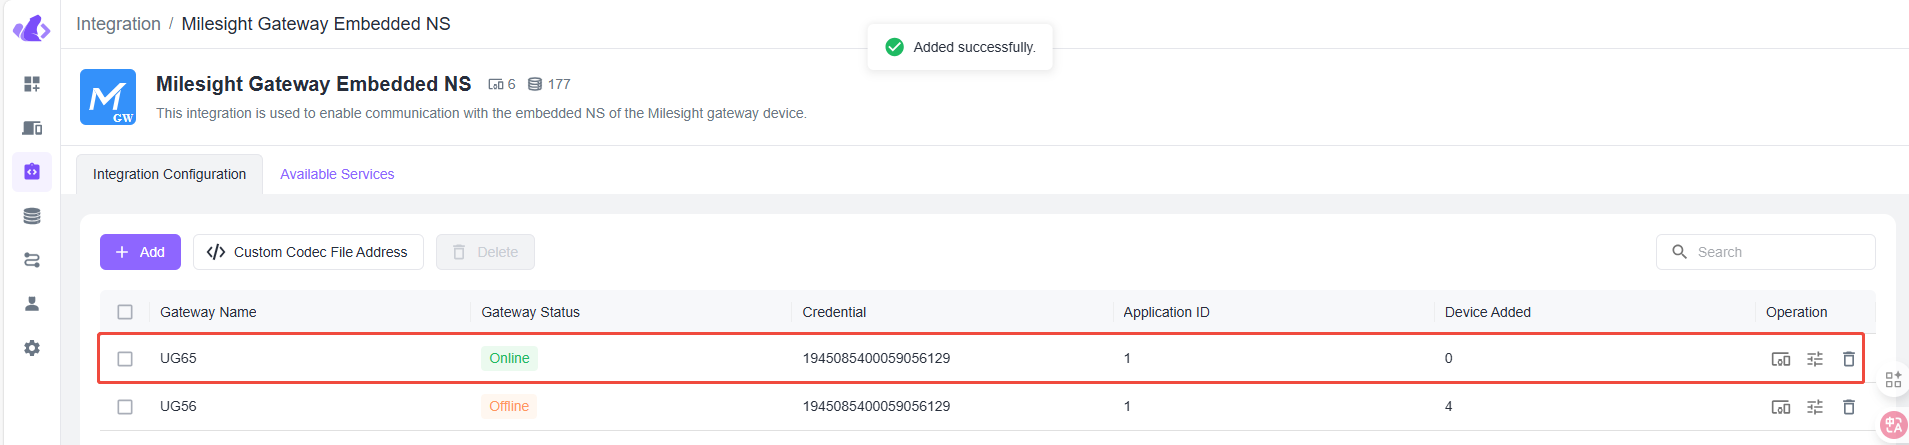Click the Integration breadcrumb link
The image size is (1909, 445).
pyautogui.click(x=118, y=24)
